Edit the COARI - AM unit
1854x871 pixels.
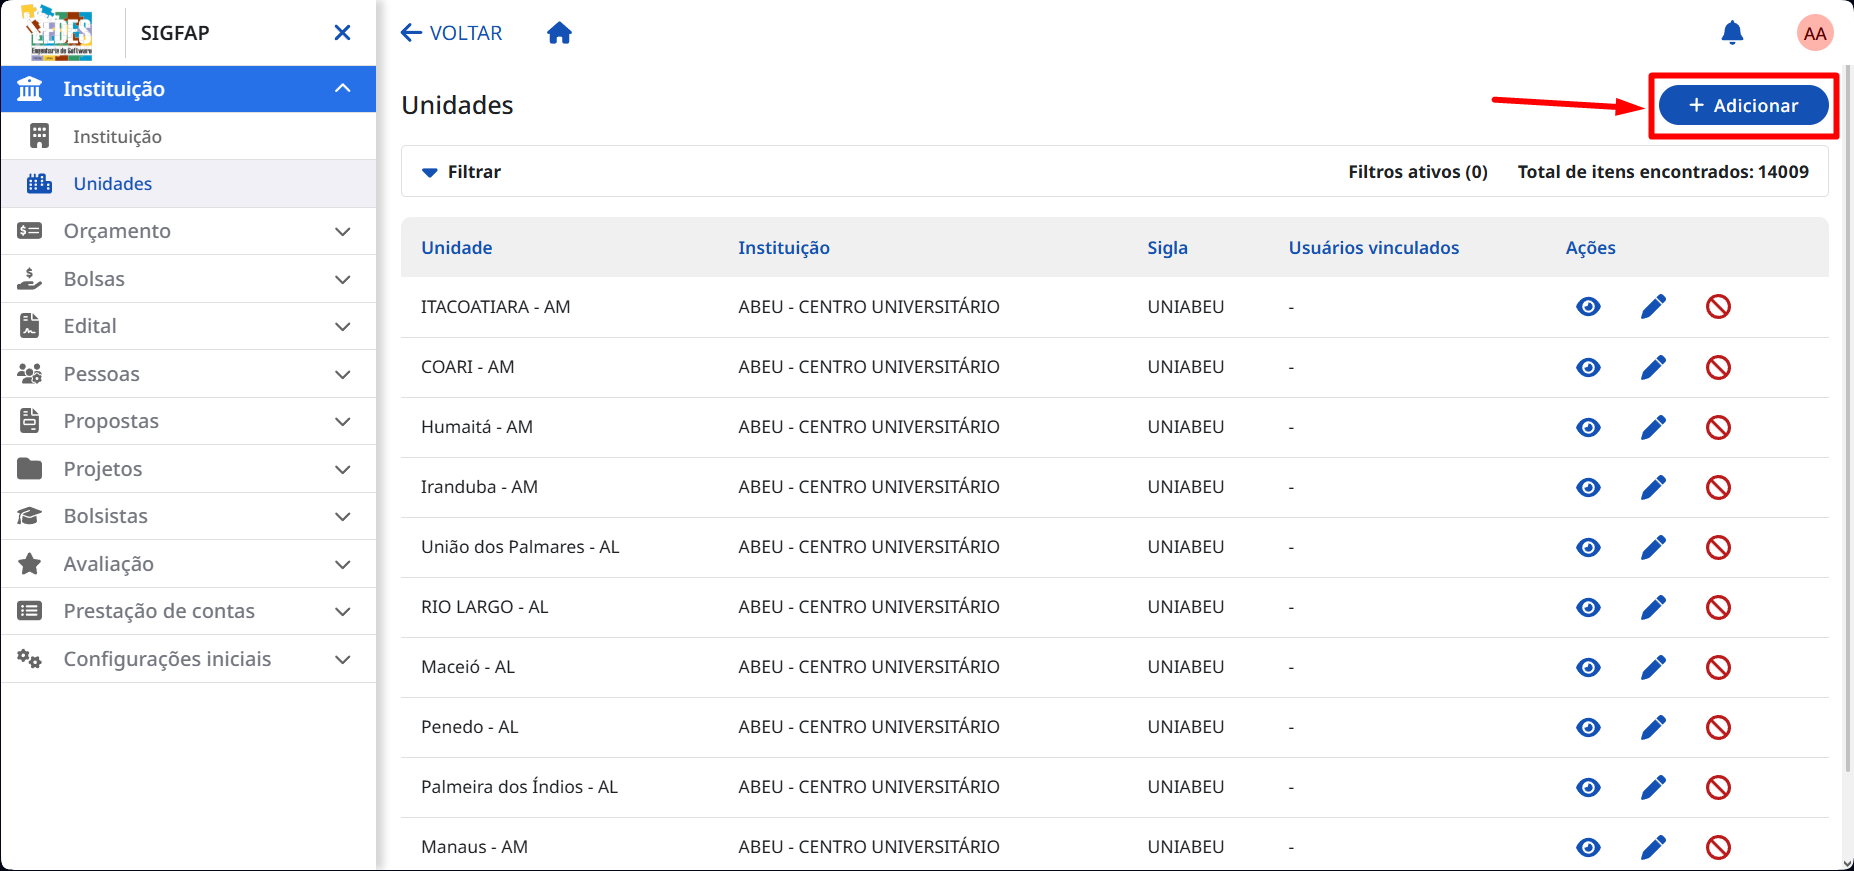(x=1653, y=367)
